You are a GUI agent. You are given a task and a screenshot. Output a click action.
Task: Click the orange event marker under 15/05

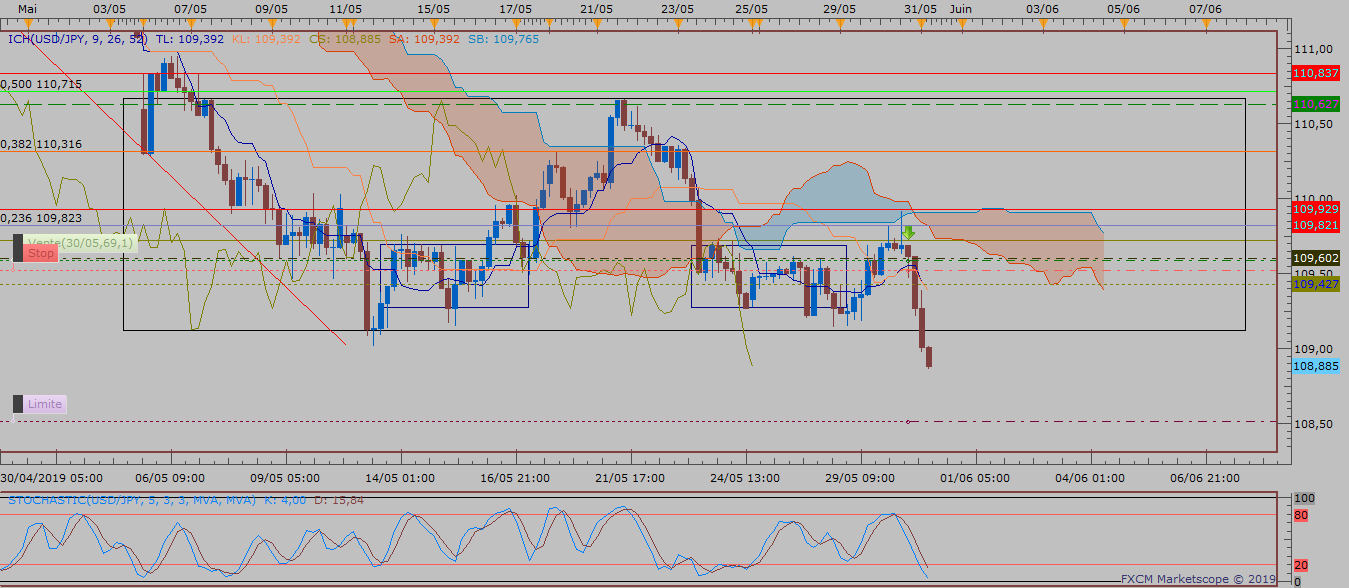coord(433,22)
